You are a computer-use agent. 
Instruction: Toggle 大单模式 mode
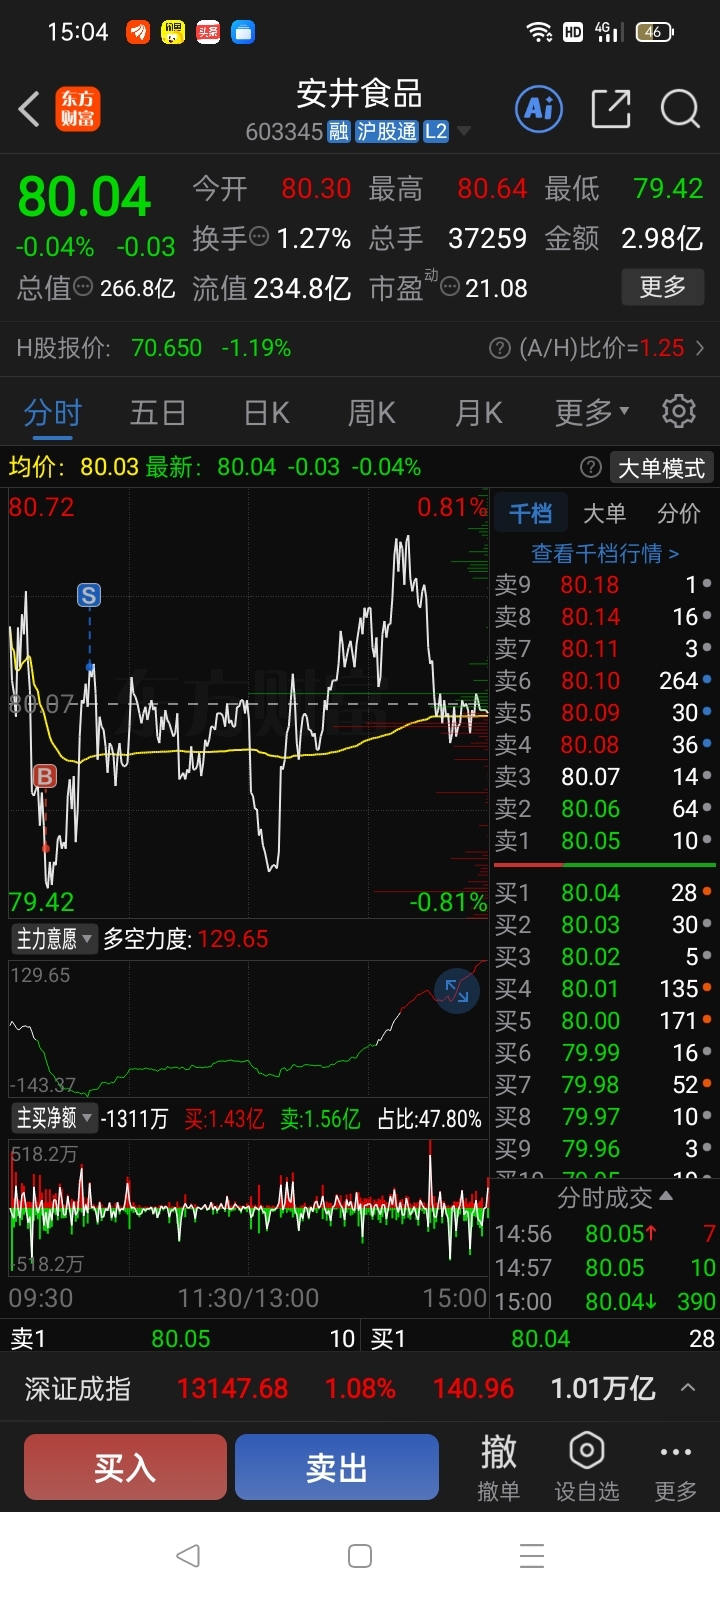(661, 467)
